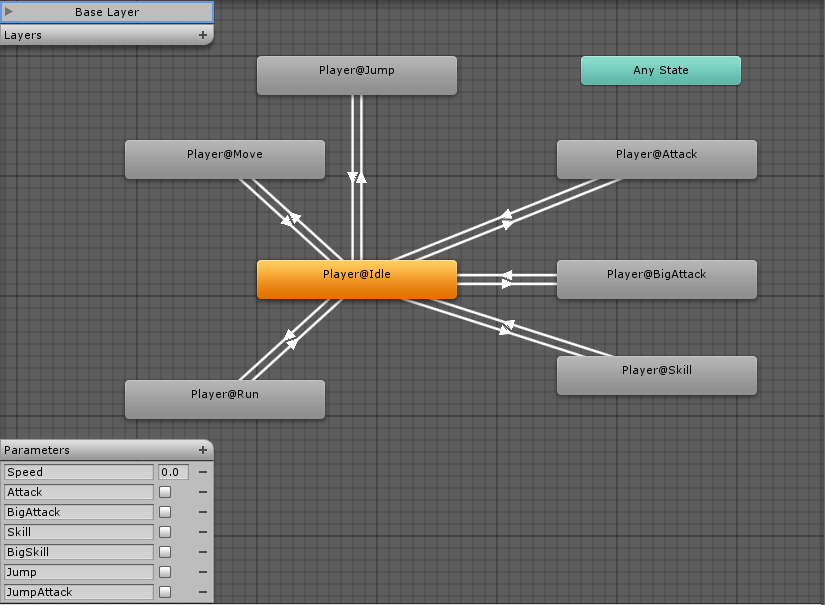Select the Any State node
The height and width of the screenshot is (605, 825).
(x=661, y=70)
